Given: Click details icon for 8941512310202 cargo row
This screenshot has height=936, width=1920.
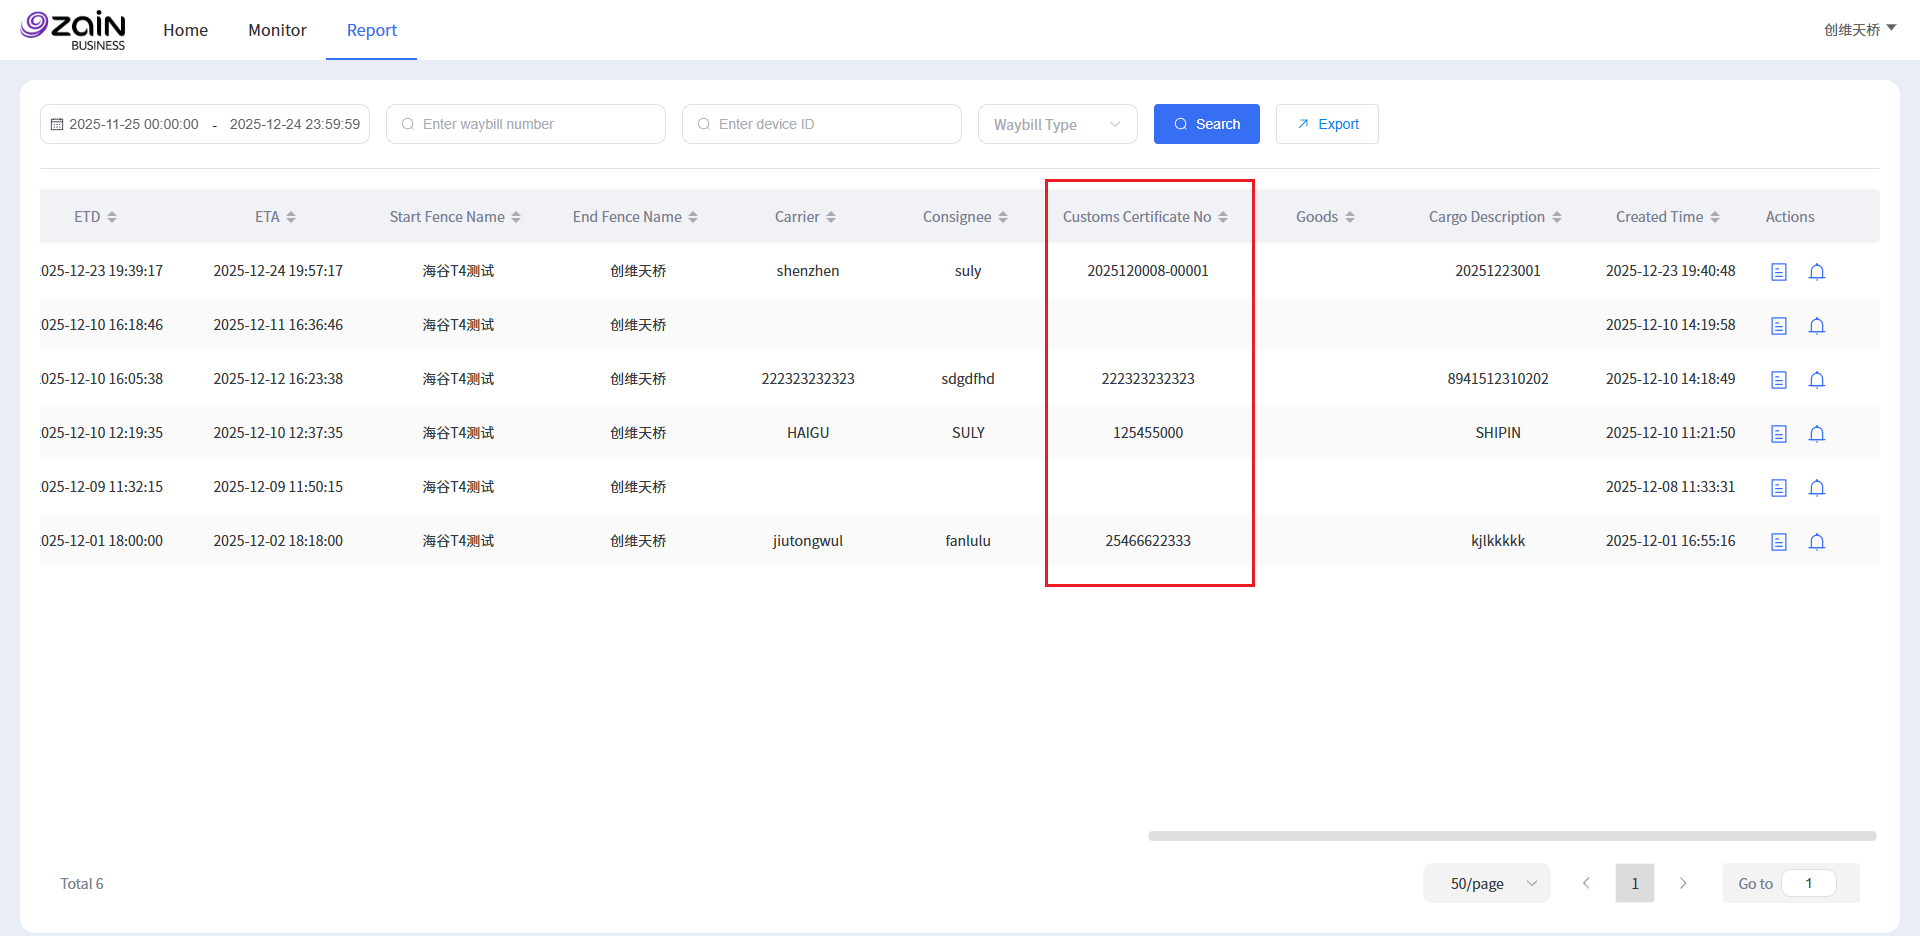Looking at the screenshot, I should (1778, 380).
